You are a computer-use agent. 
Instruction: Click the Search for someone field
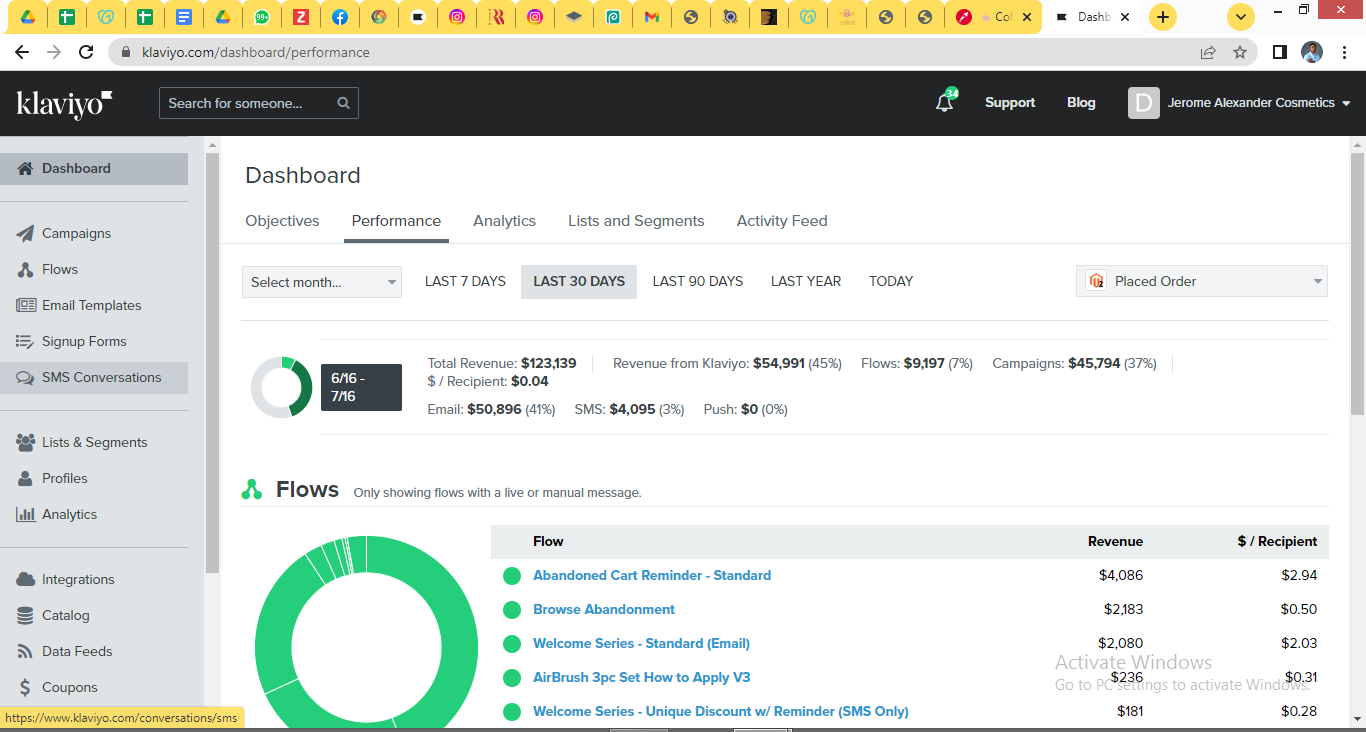click(x=250, y=103)
